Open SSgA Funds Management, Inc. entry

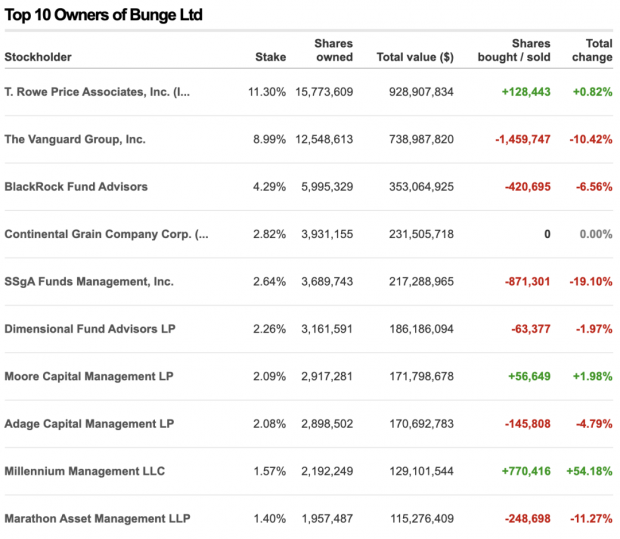89,282
